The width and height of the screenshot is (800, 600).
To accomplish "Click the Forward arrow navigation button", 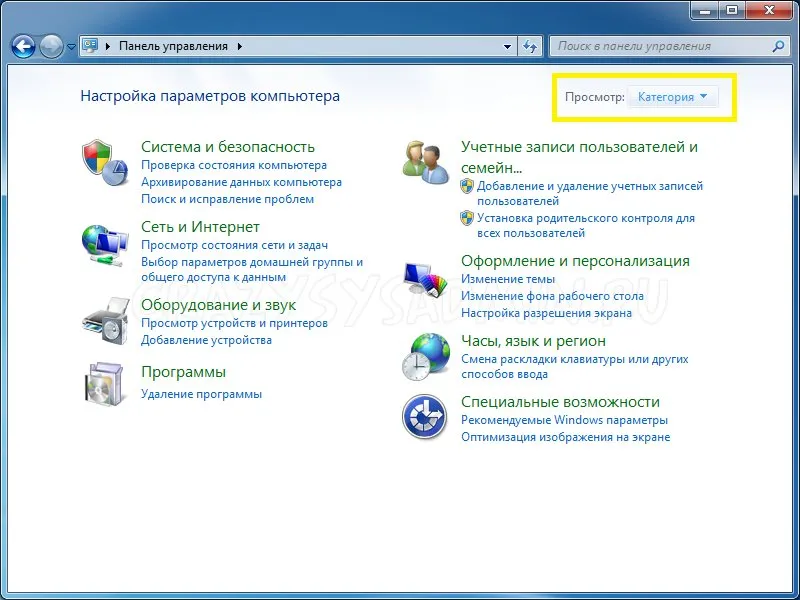I will [51, 46].
